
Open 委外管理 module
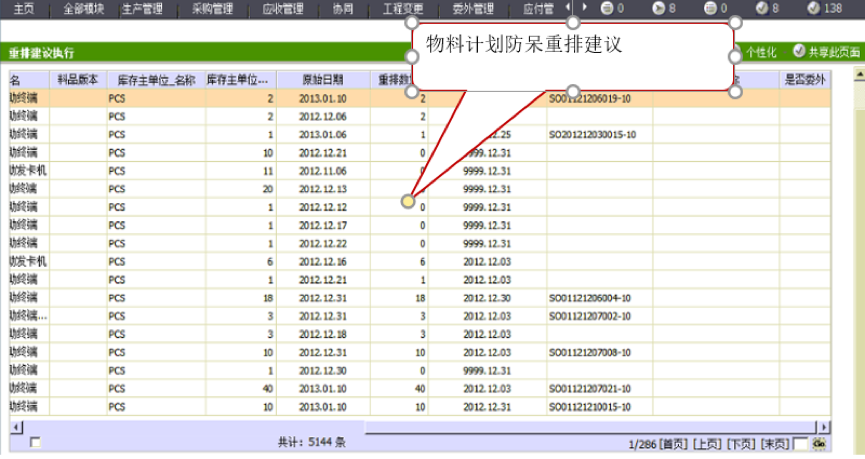[473, 8]
